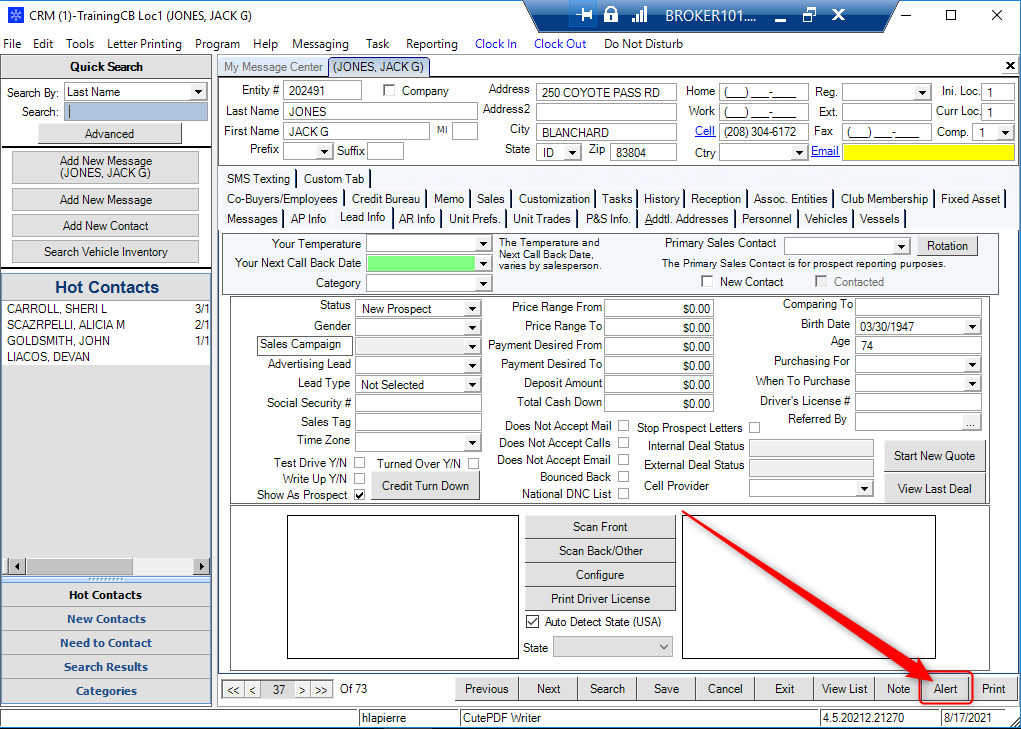Tick Does Not Accept Email
This screenshot has width=1021, height=729.
[623, 460]
